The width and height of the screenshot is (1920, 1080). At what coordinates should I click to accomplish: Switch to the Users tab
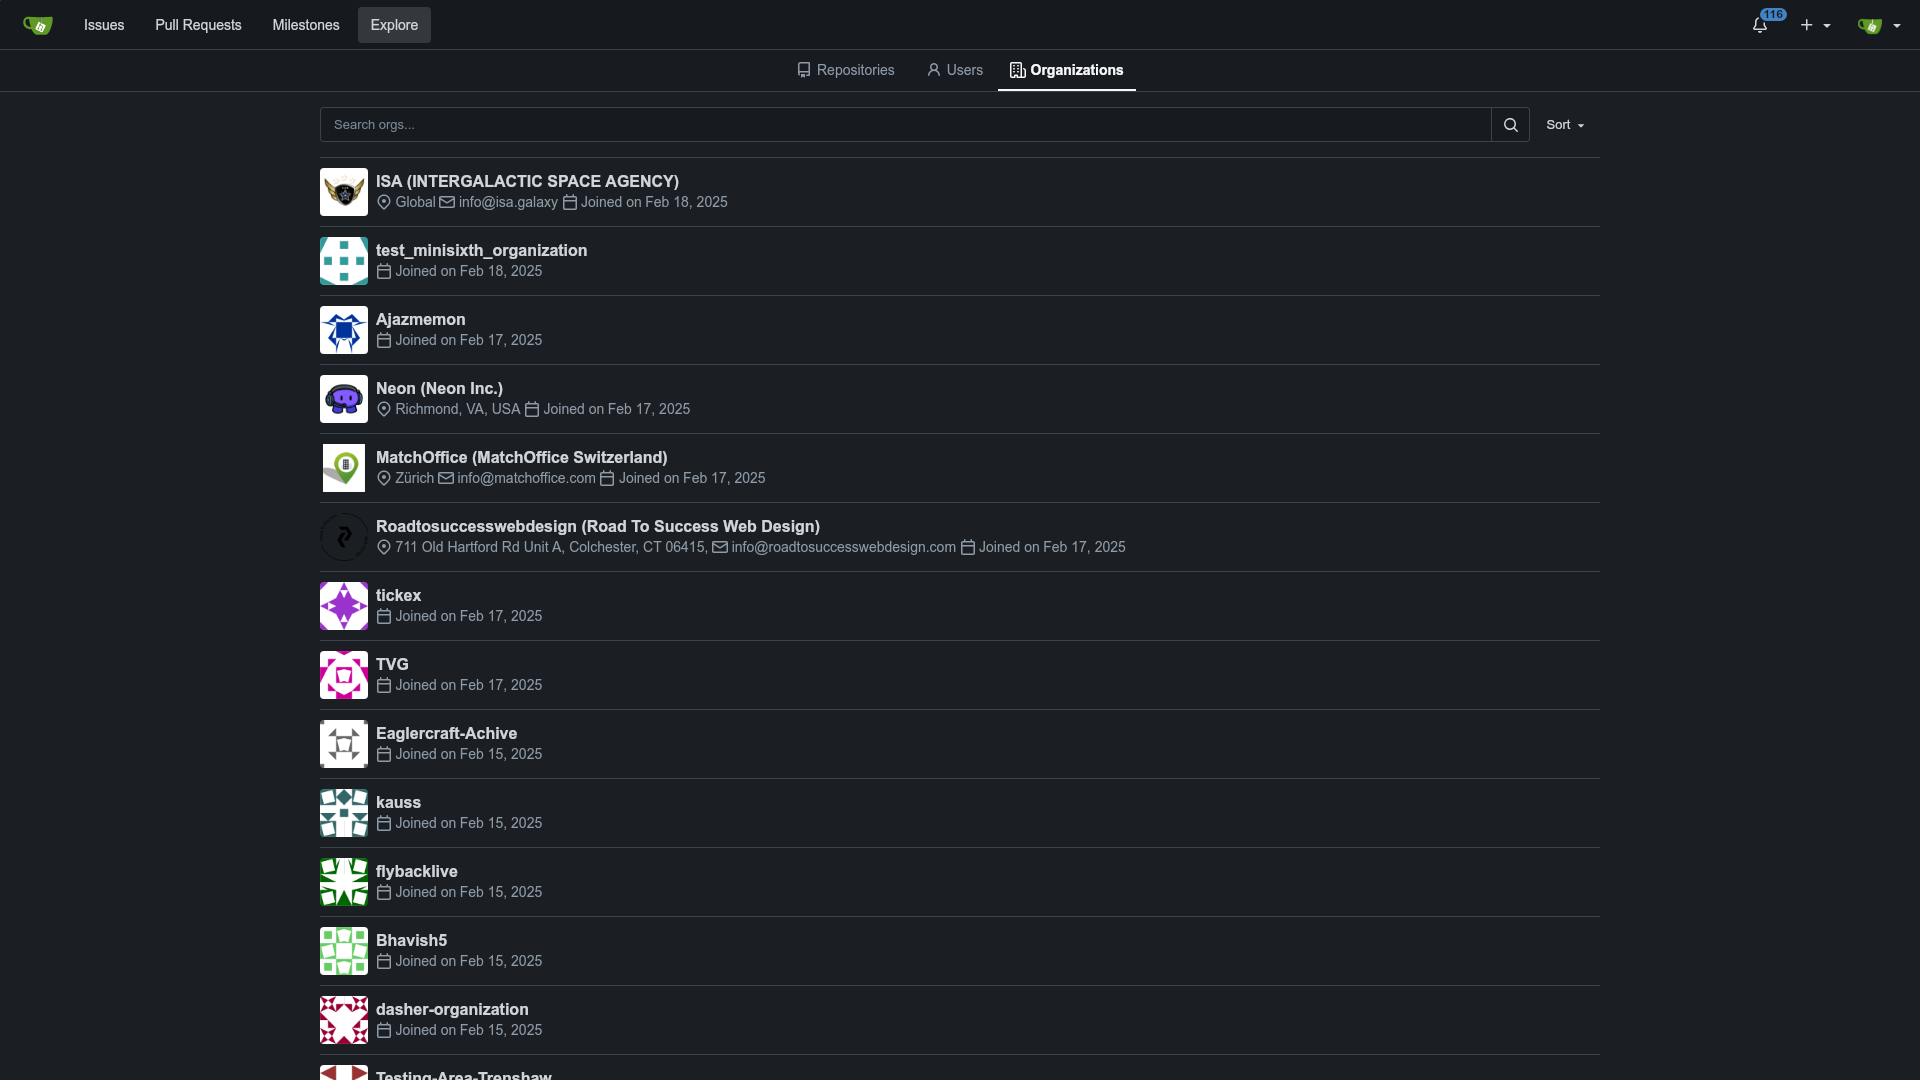tap(955, 70)
